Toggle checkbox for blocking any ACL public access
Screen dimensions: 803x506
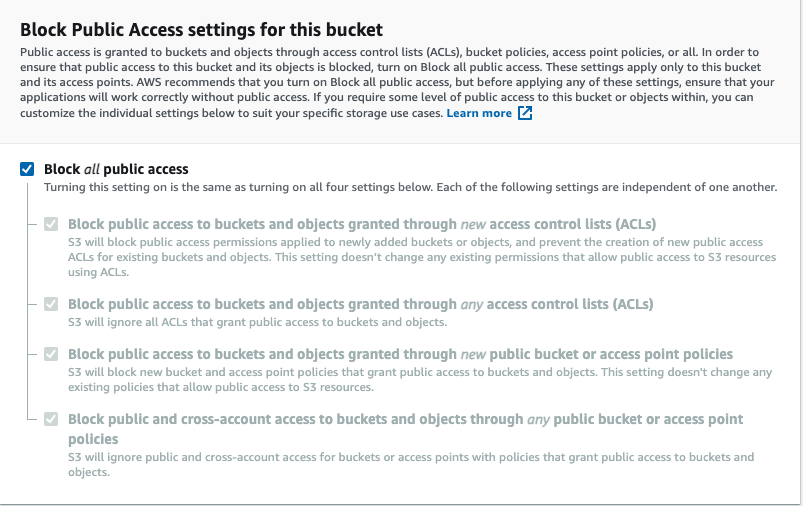[51, 304]
